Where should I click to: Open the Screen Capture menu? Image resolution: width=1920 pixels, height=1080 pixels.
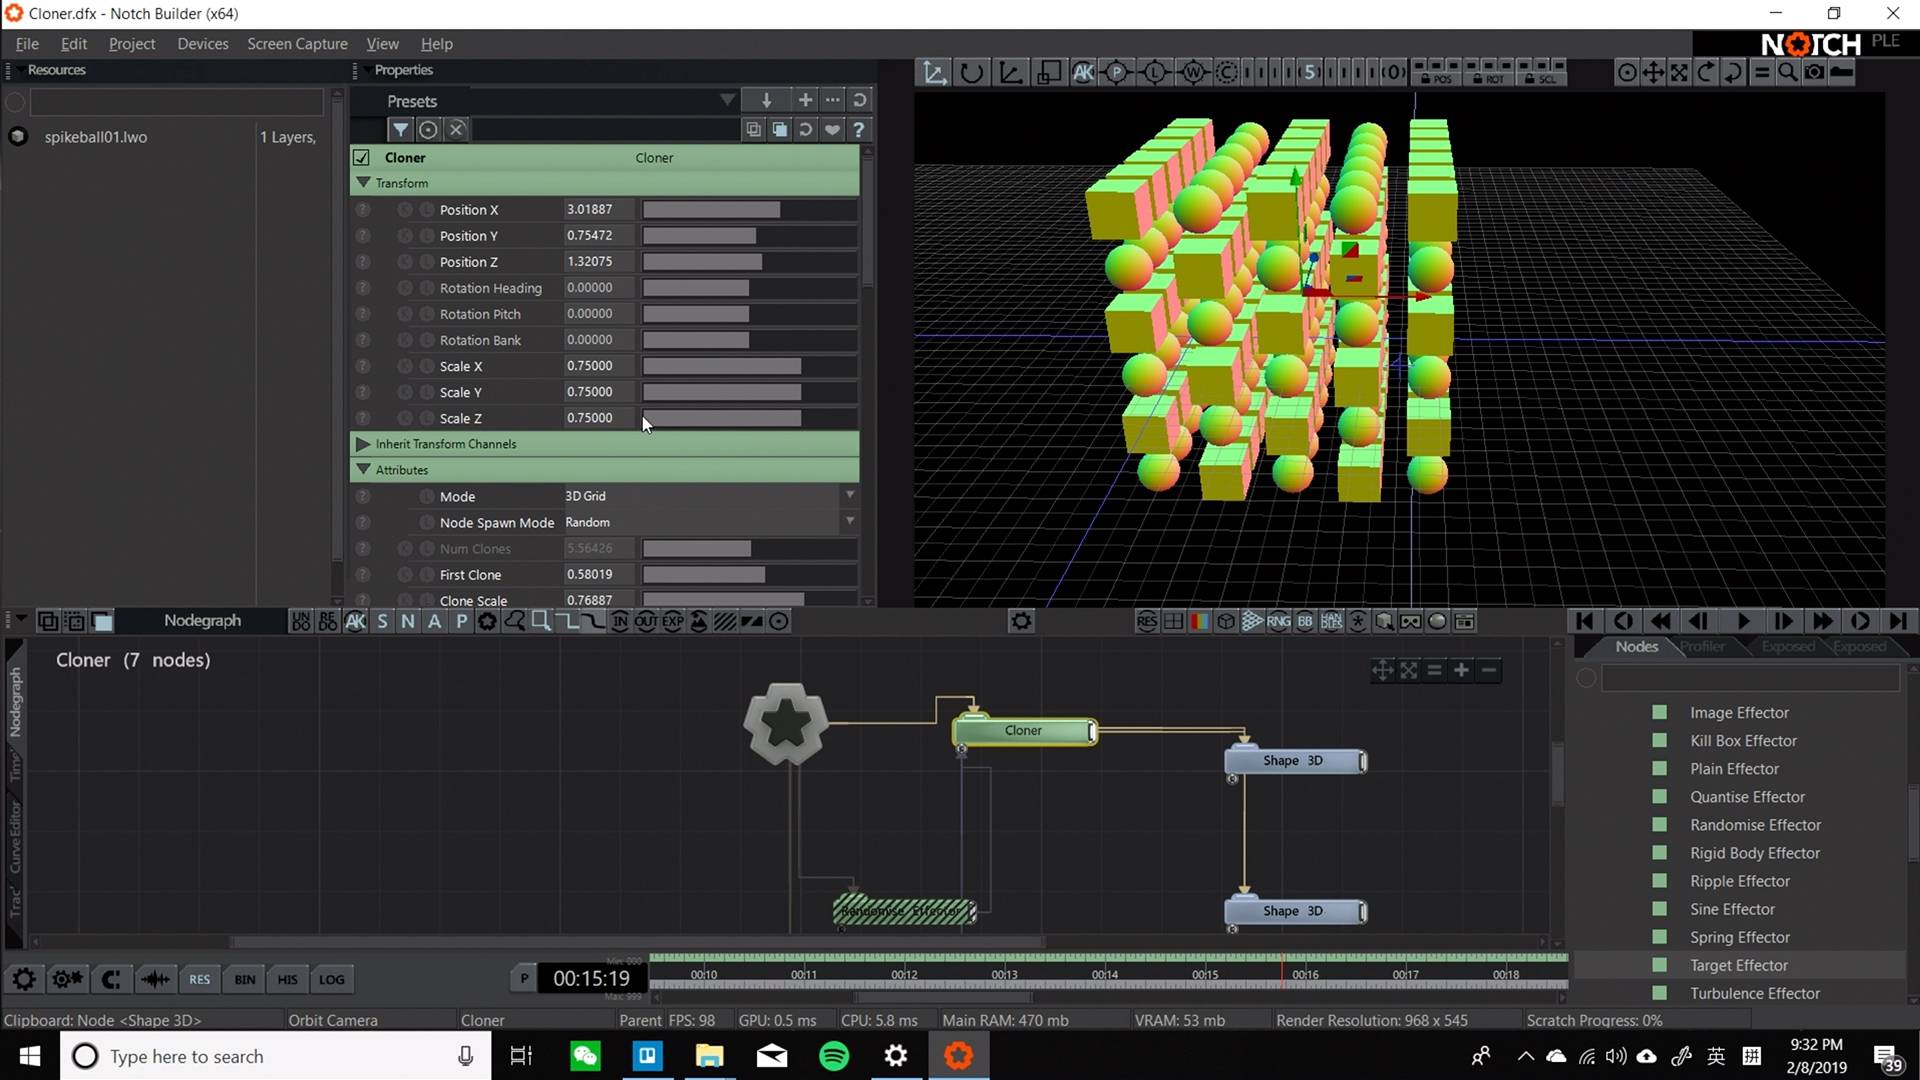click(297, 43)
